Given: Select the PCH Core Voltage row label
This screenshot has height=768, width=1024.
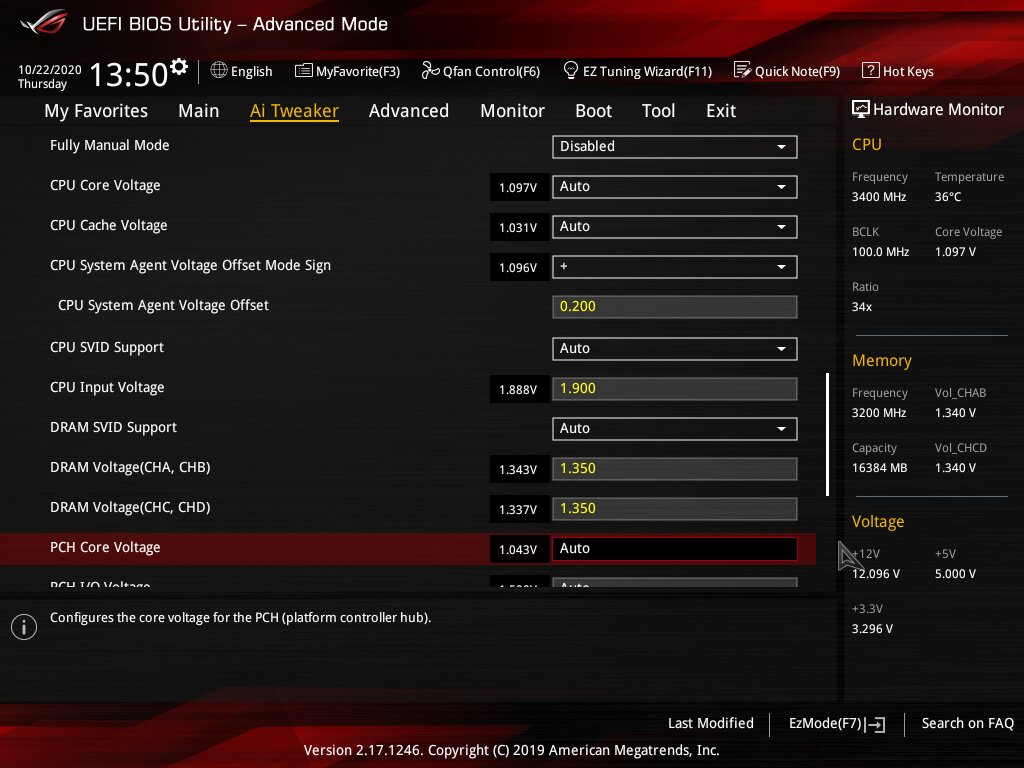Looking at the screenshot, I should coord(105,547).
